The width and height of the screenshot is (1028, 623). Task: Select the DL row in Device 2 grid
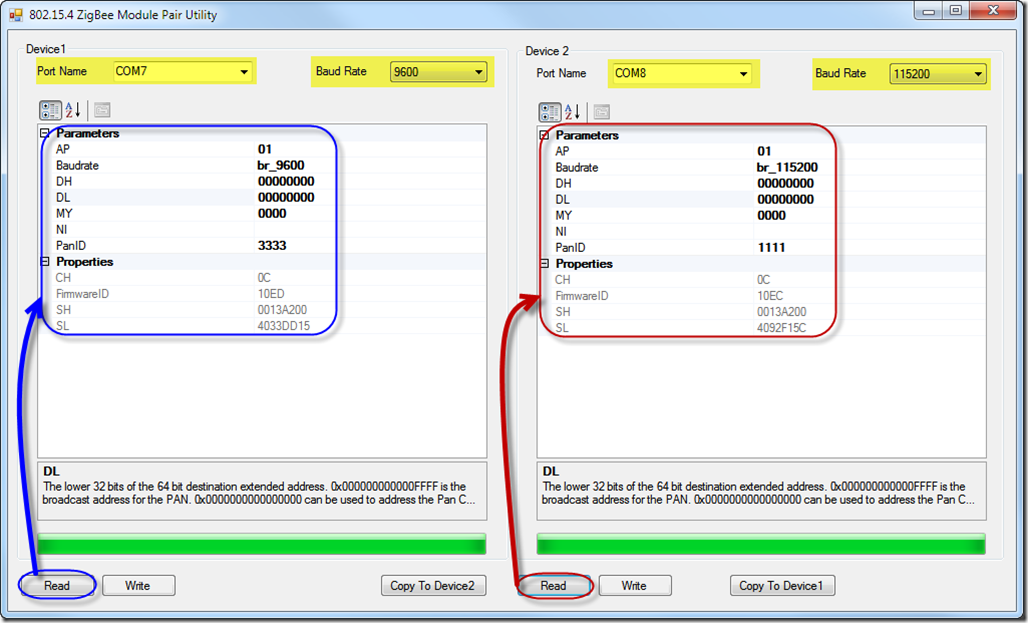pyautogui.click(x=761, y=199)
